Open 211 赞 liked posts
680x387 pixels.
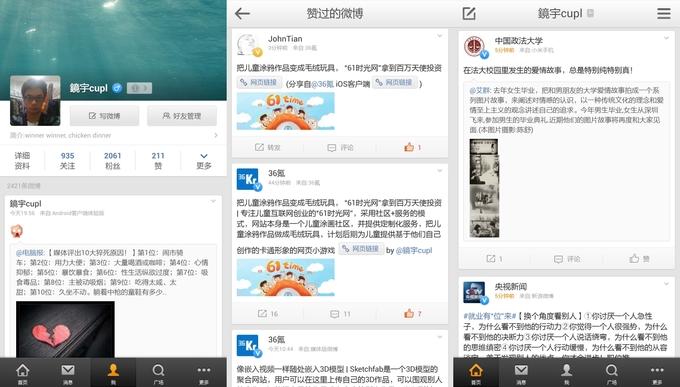[x=158, y=161]
